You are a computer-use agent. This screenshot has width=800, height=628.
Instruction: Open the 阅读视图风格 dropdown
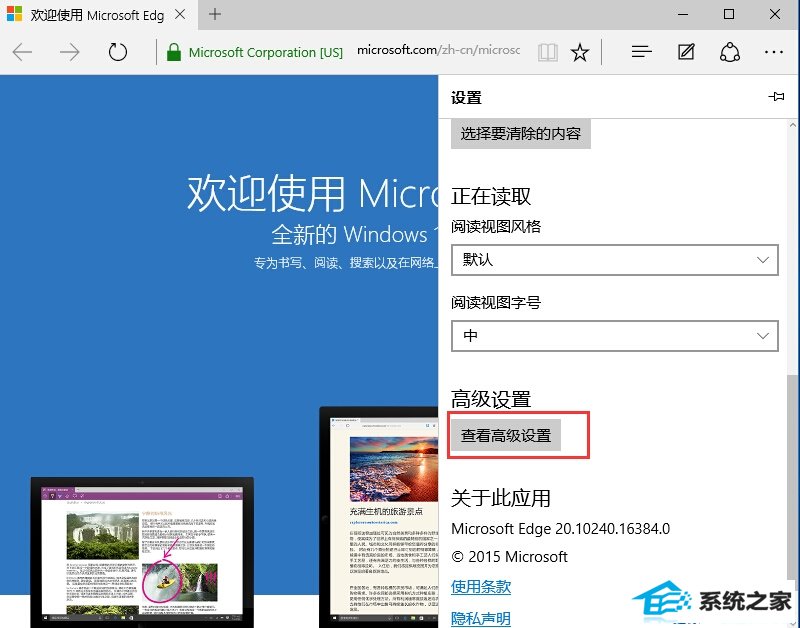(x=615, y=260)
